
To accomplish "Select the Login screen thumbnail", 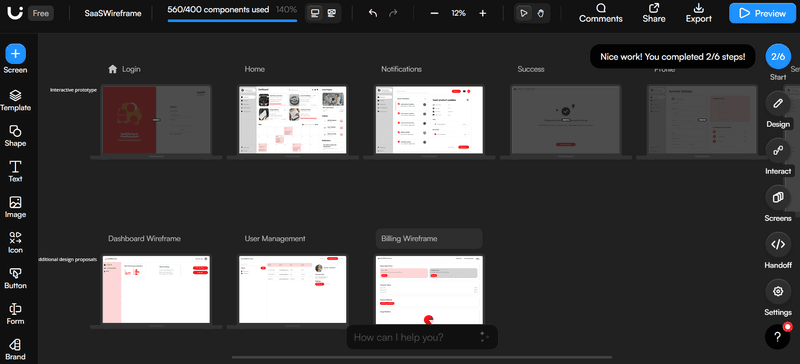I will tap(156, 120).
